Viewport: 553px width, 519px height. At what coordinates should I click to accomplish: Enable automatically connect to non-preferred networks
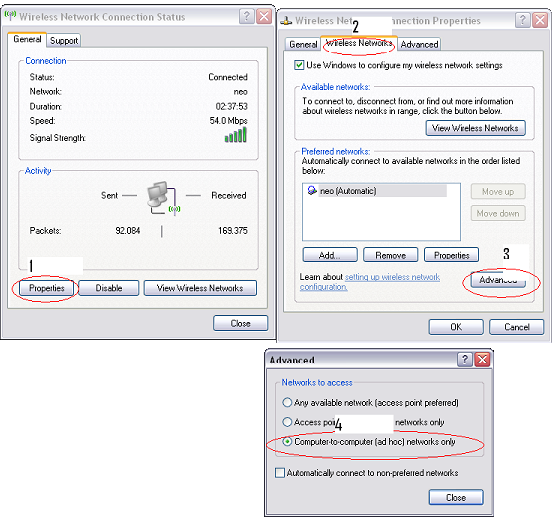[280, 473]
